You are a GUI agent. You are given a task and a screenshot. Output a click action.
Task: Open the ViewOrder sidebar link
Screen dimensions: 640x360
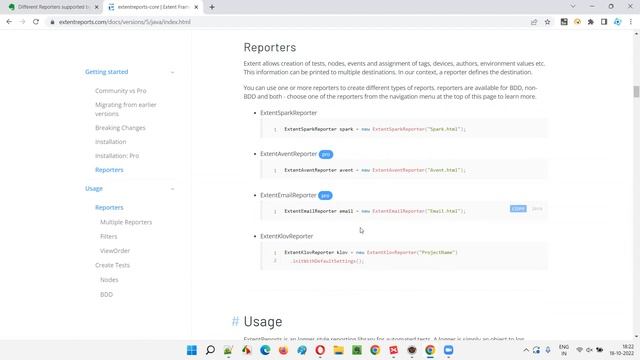(115, 251)
